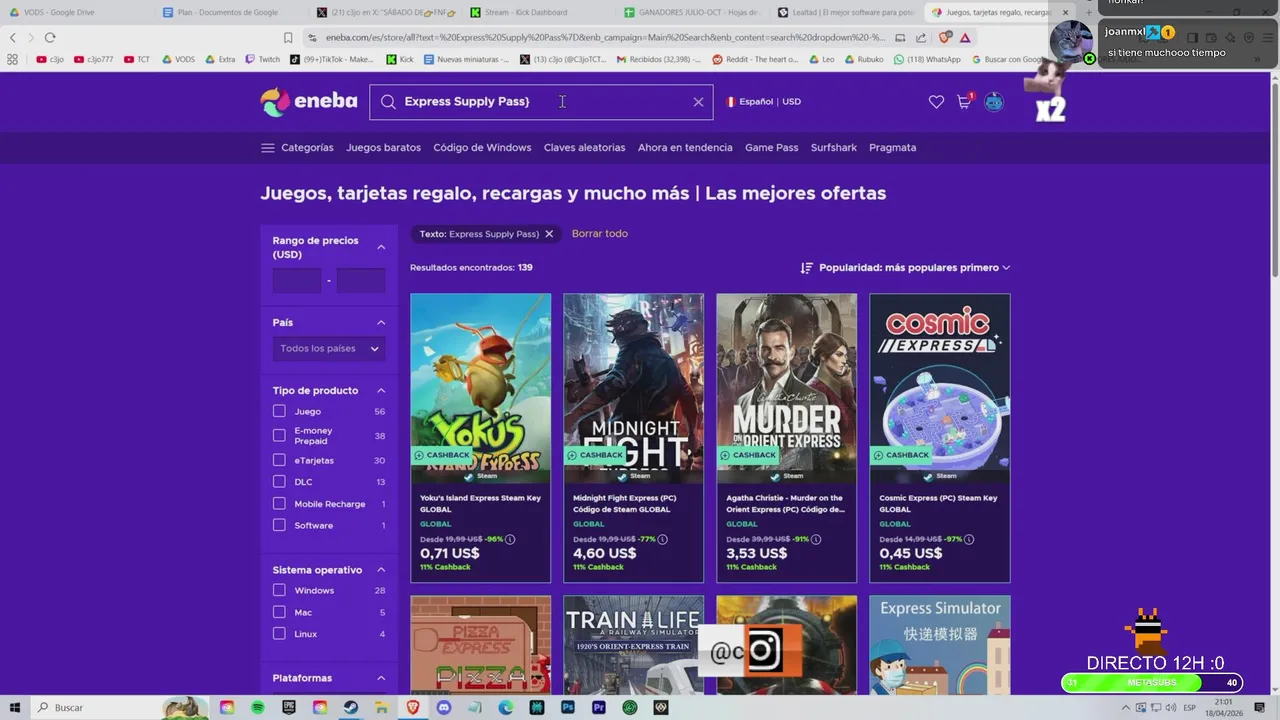1280x720 pixels.
Task: Open Brave browser from the taskbar
Action: point(413,707)
